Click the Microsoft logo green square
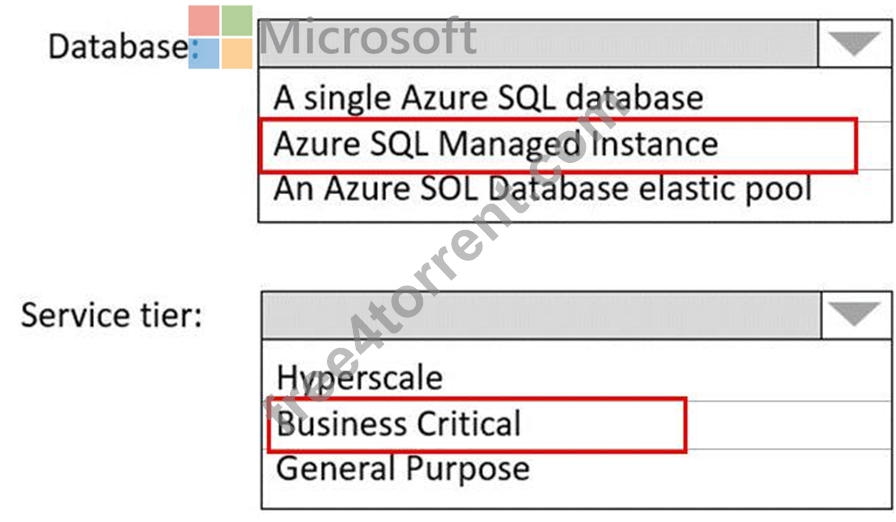Image resolution: width=896 pixels, height=522 pixels. (237, 21)
